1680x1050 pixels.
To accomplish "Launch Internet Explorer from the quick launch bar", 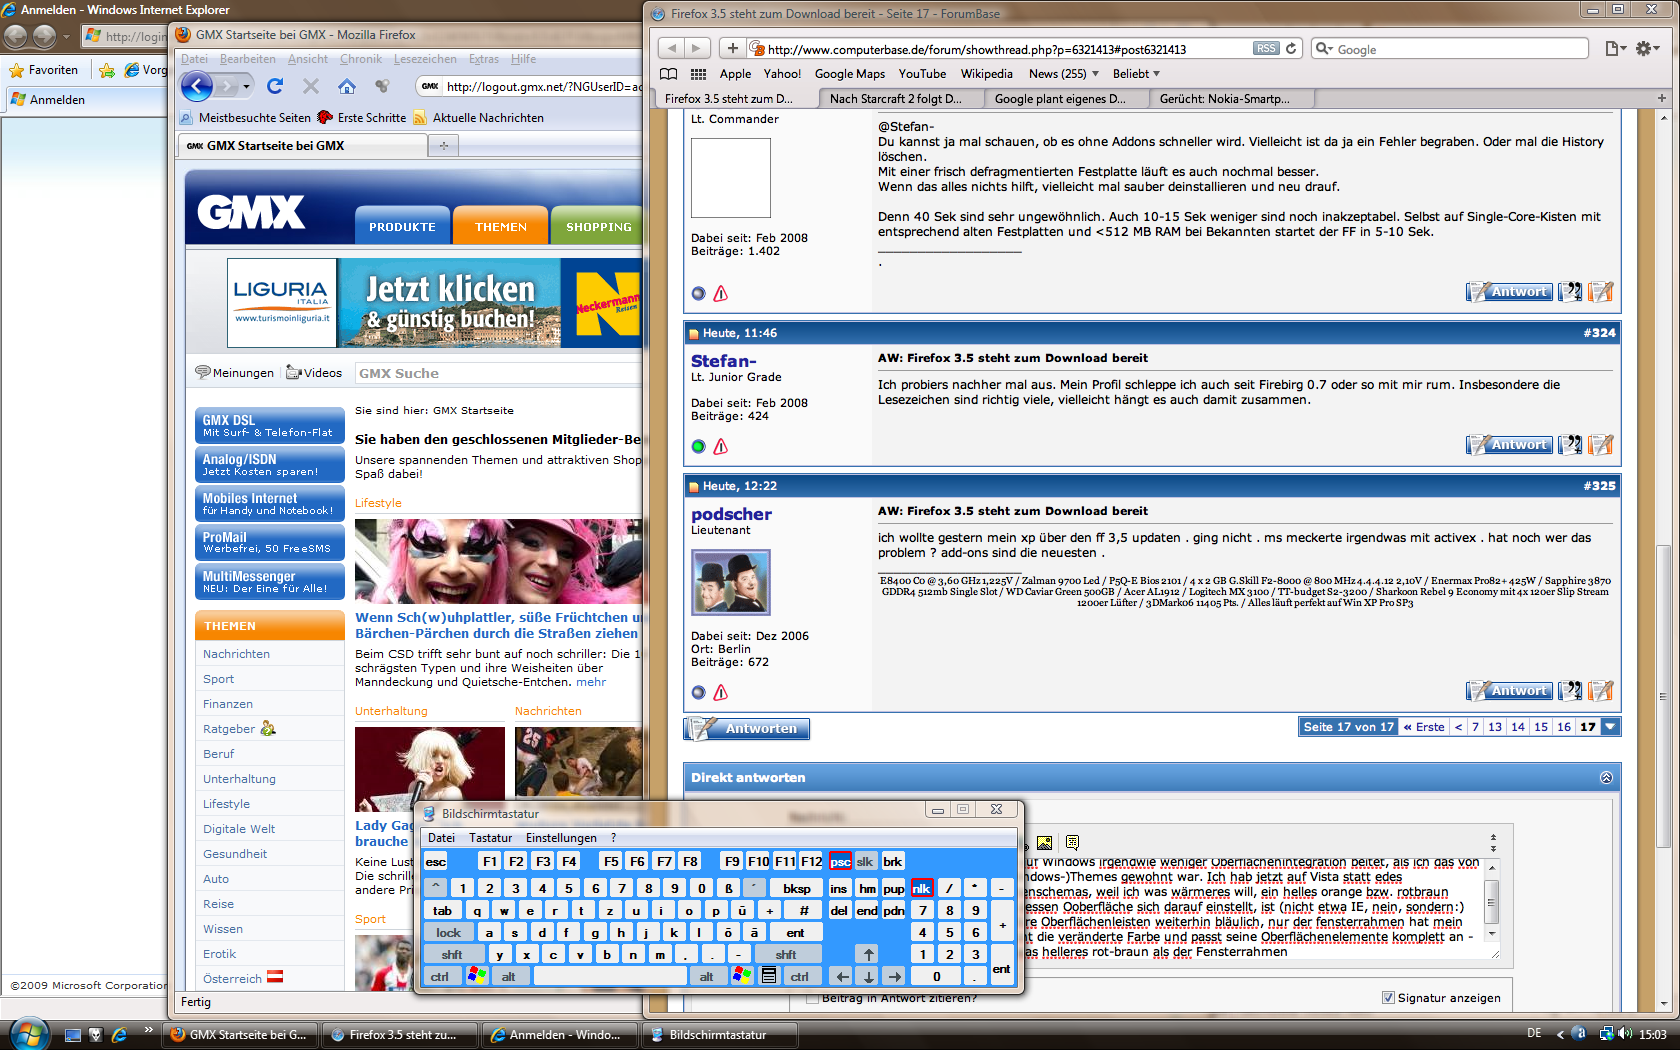I will coord(119,1035).
